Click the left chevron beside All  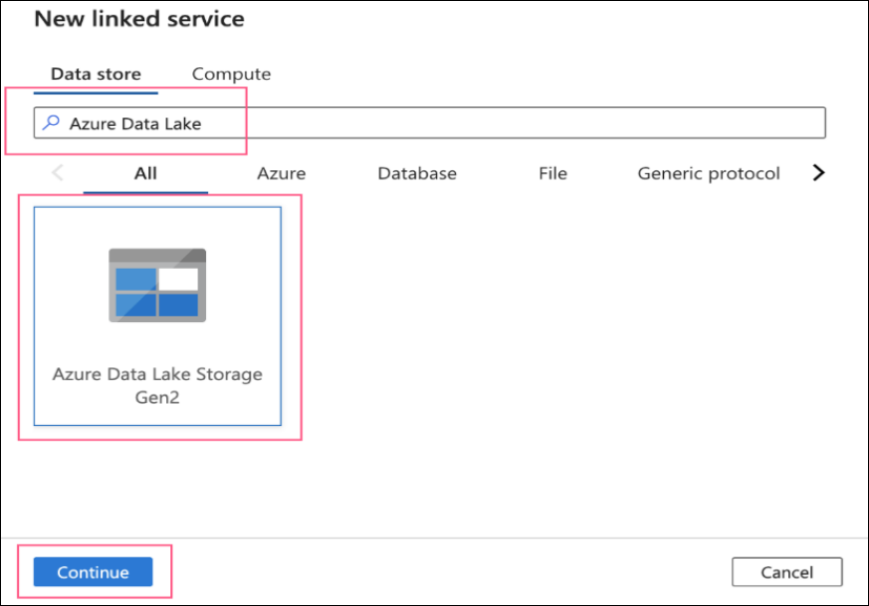click(57, 172)
